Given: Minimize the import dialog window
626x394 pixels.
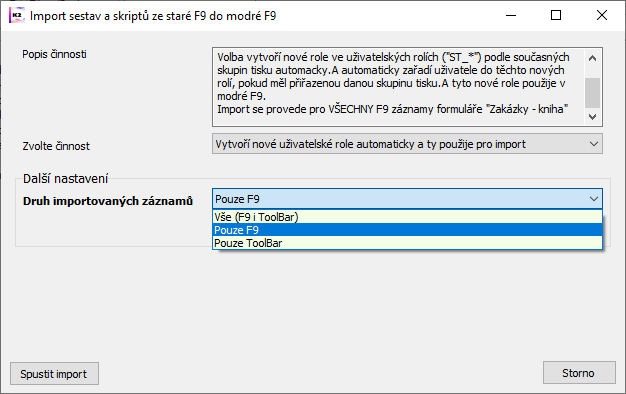Looking at the screenshot, I should [x=511, y=16].
